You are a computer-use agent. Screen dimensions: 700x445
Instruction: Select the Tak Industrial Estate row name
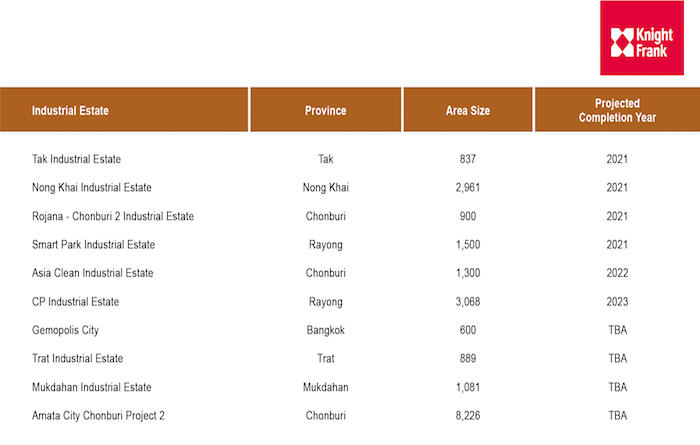pyautogui.click(x=76, y=159)
